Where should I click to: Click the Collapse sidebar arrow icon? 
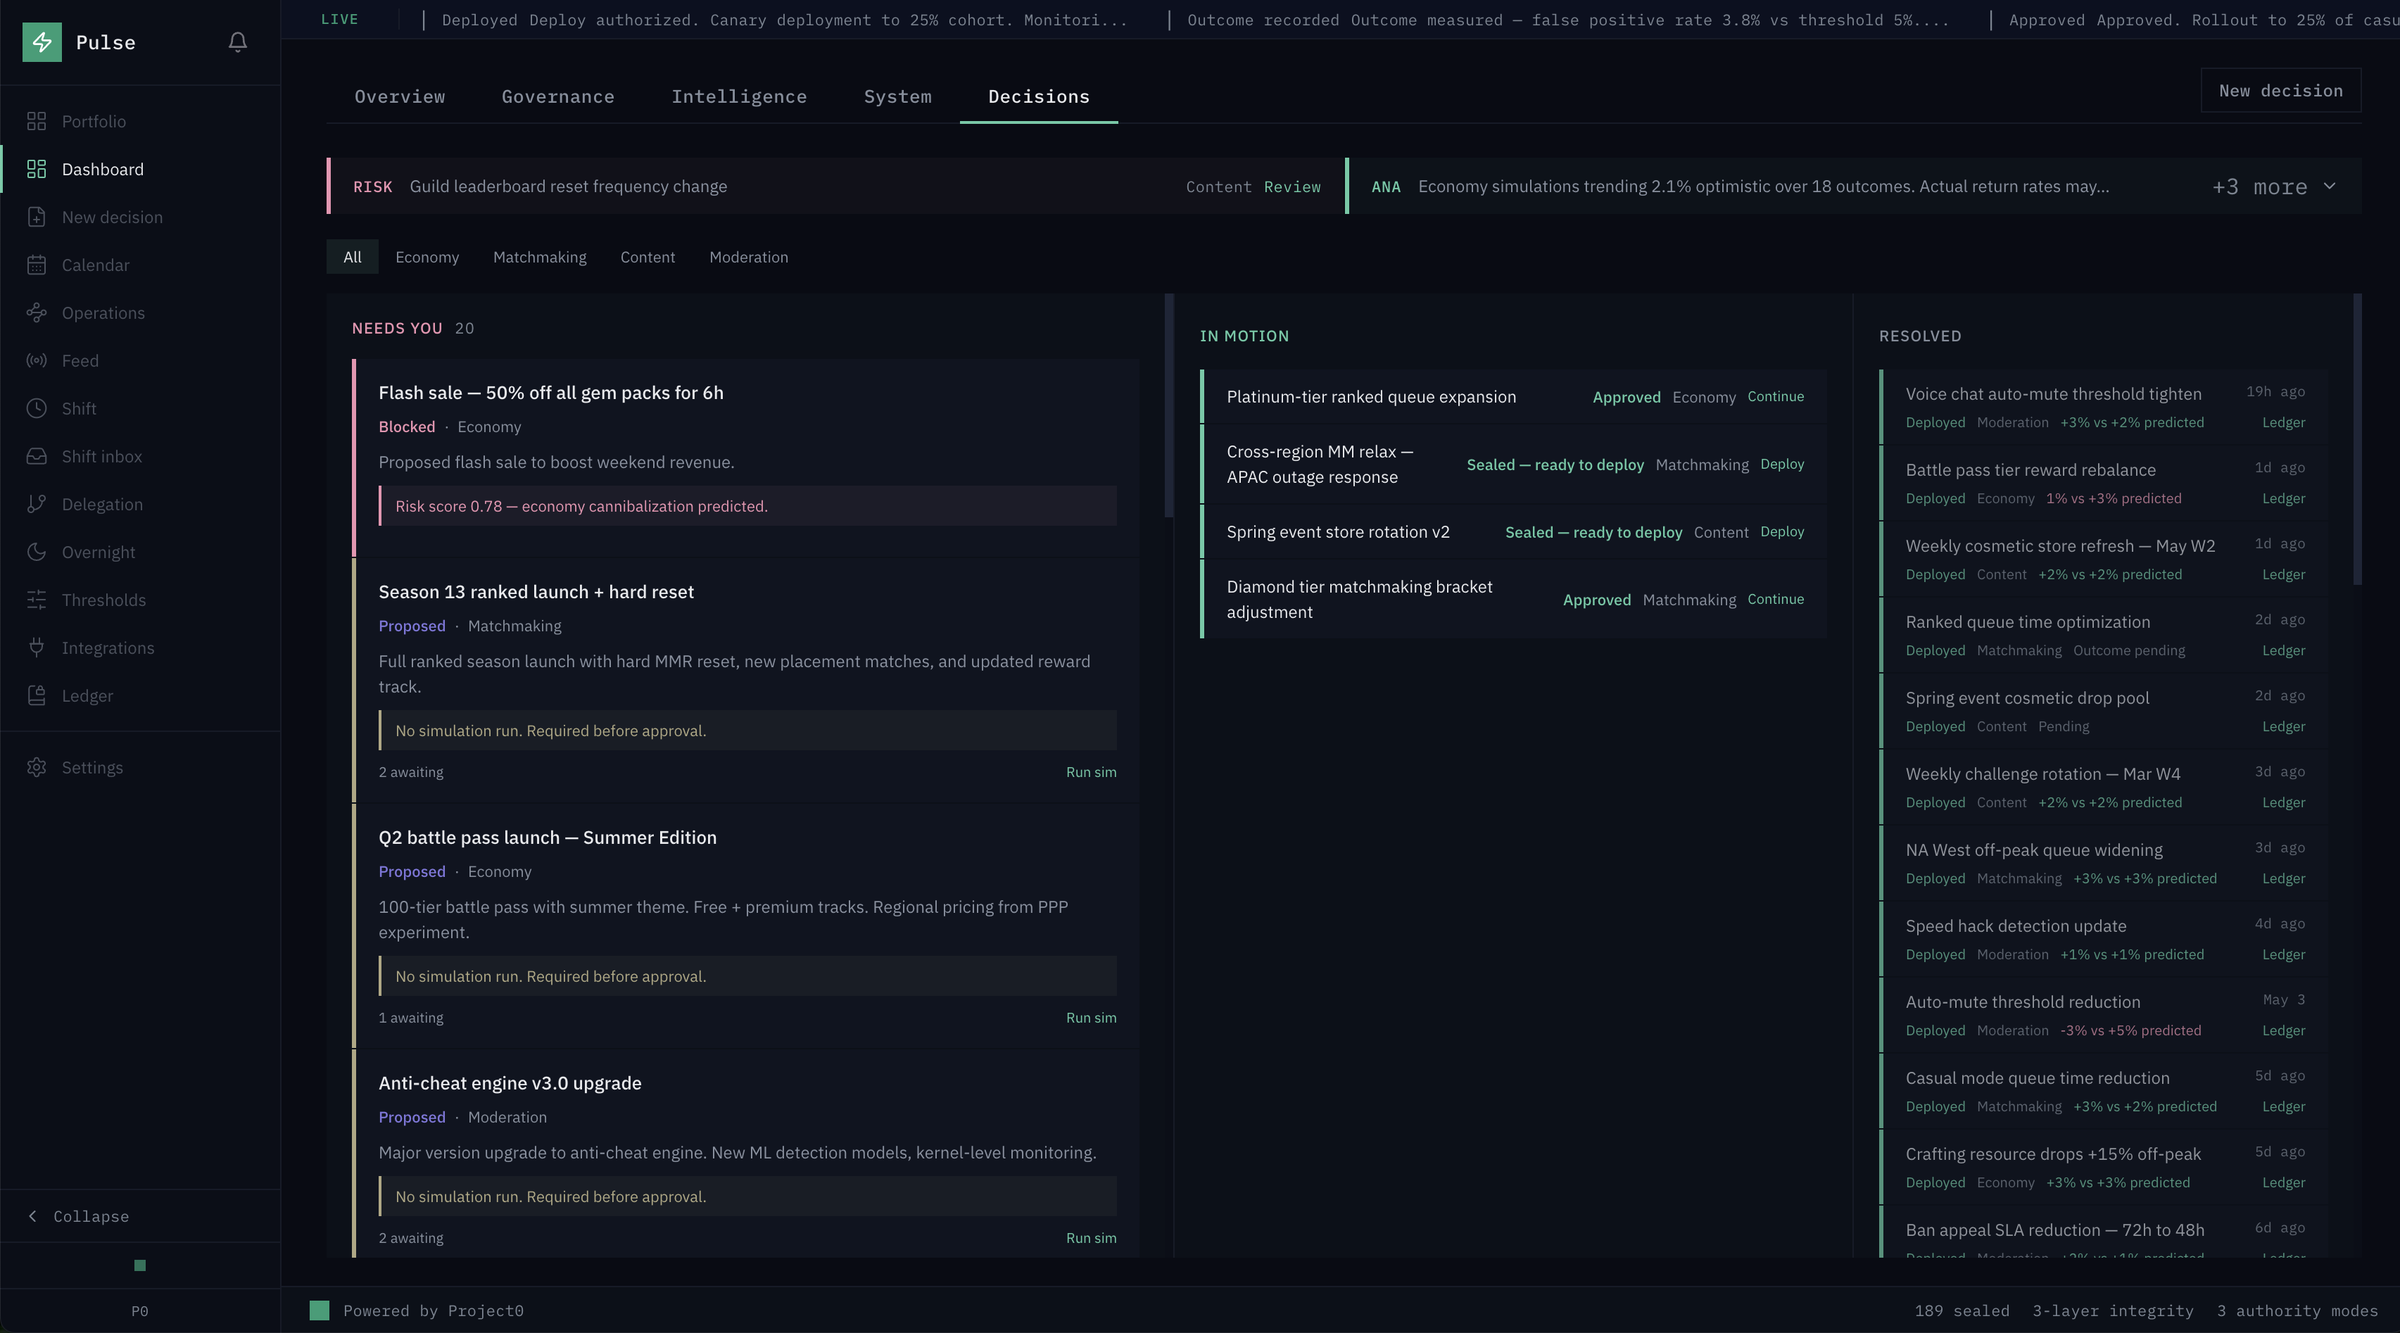click(33, 1216)
